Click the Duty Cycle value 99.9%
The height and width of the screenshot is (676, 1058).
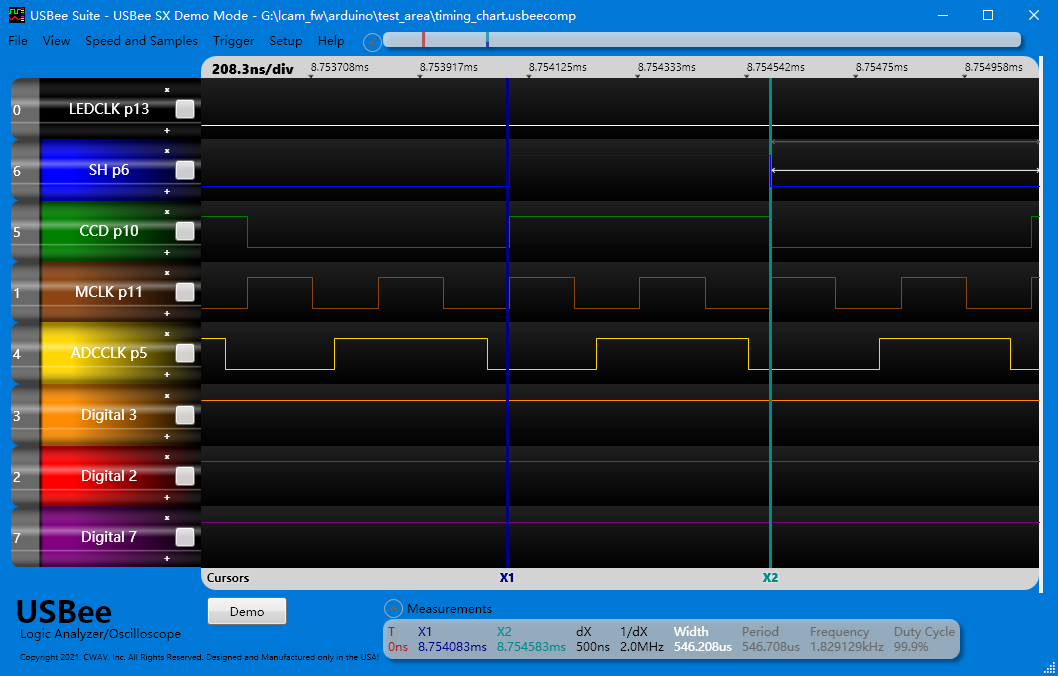click(x=911, y=647)
